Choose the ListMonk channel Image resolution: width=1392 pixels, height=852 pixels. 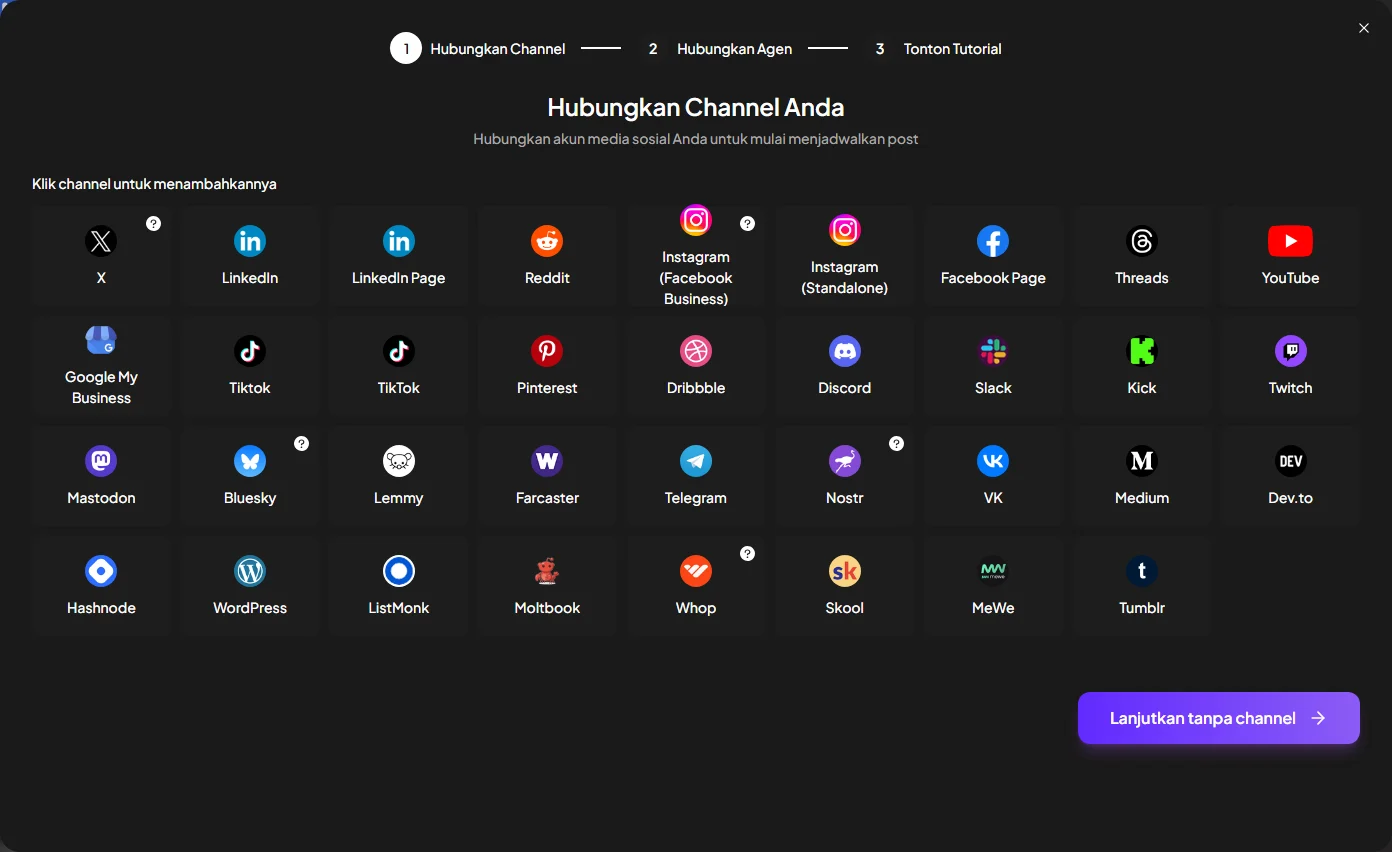(398, 586)
